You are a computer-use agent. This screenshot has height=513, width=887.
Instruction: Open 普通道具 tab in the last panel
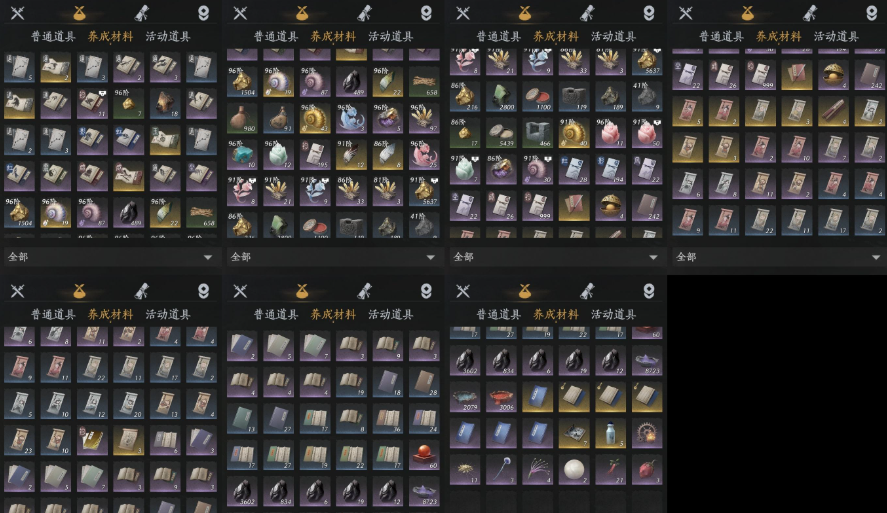(498, 314)
